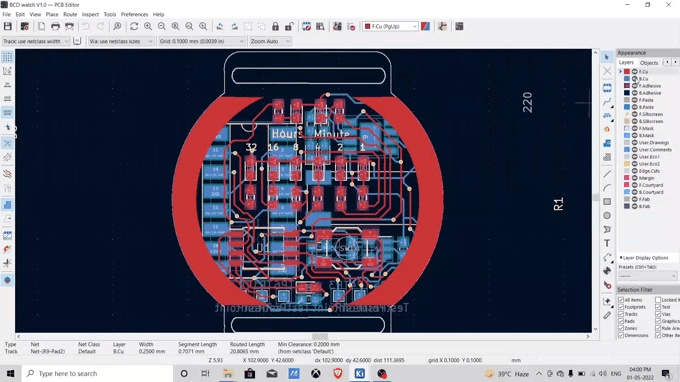Select the Add Text tool
Screen dimensions: 680x382
coord(607,243)
